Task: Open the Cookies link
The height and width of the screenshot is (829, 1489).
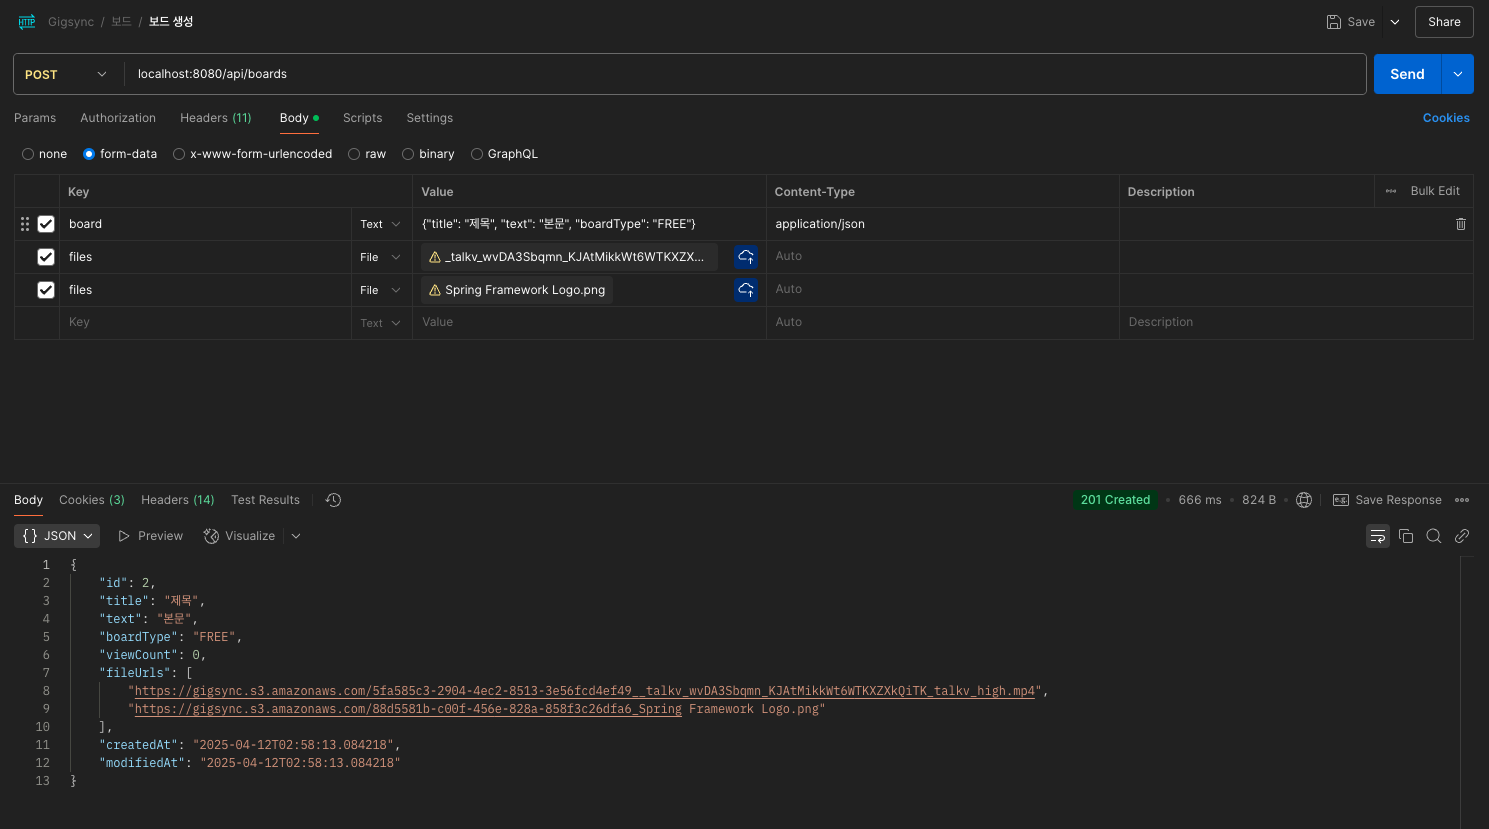Action: (1446, 118)
